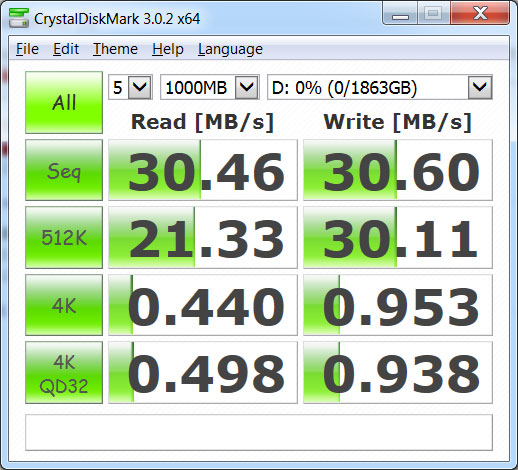Run the 4K random test
This screenshot has height=470, width=518.
click(64, 305)
